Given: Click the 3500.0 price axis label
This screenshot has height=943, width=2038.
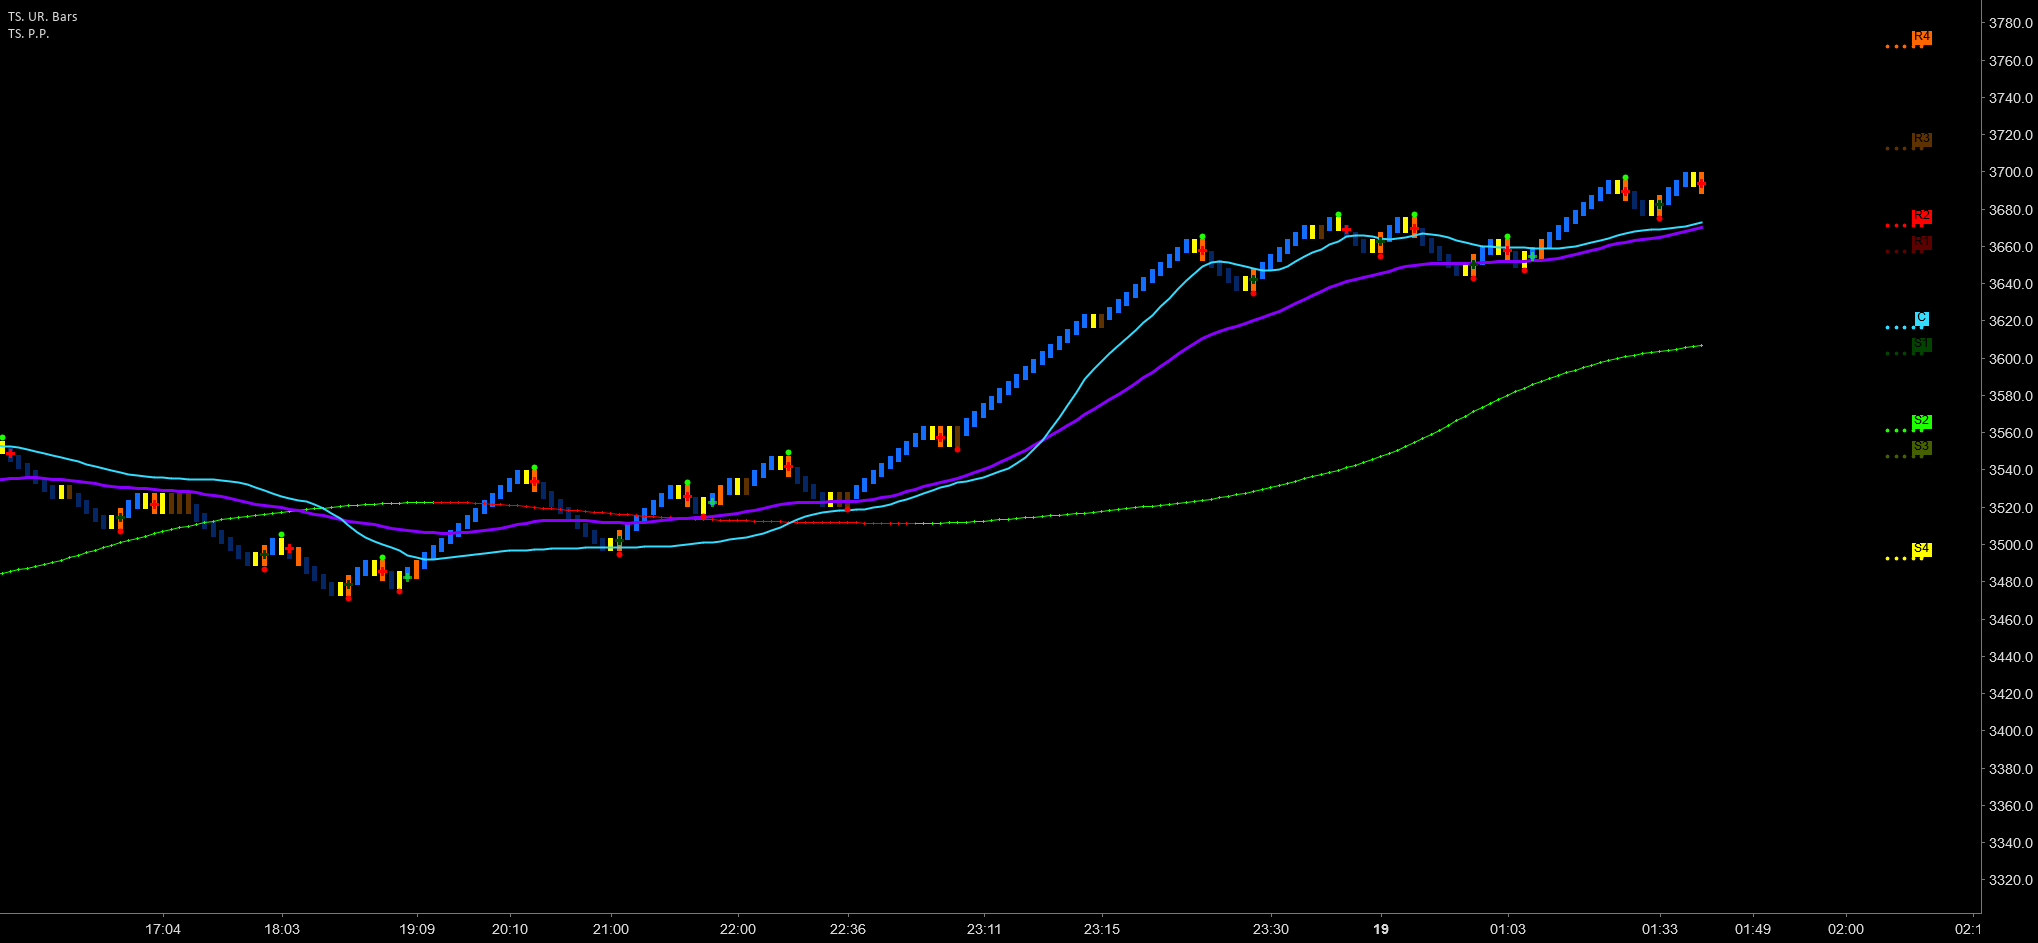Looking at the screenshot, I should (2010, 545).
